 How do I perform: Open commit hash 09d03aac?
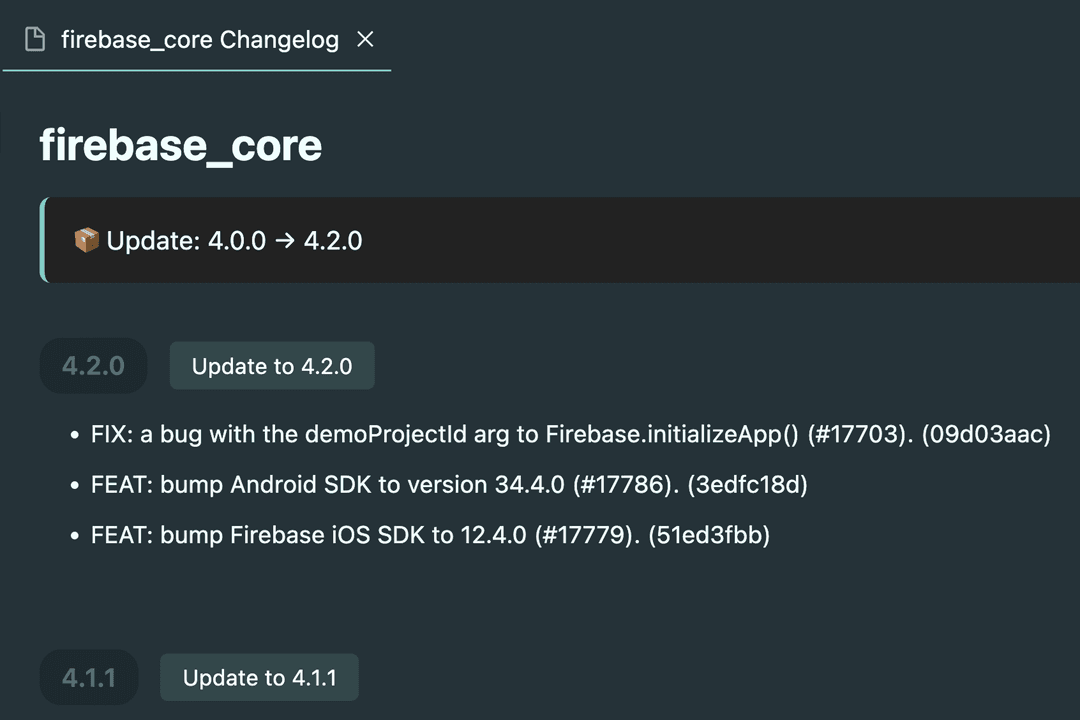pos(986,435)
